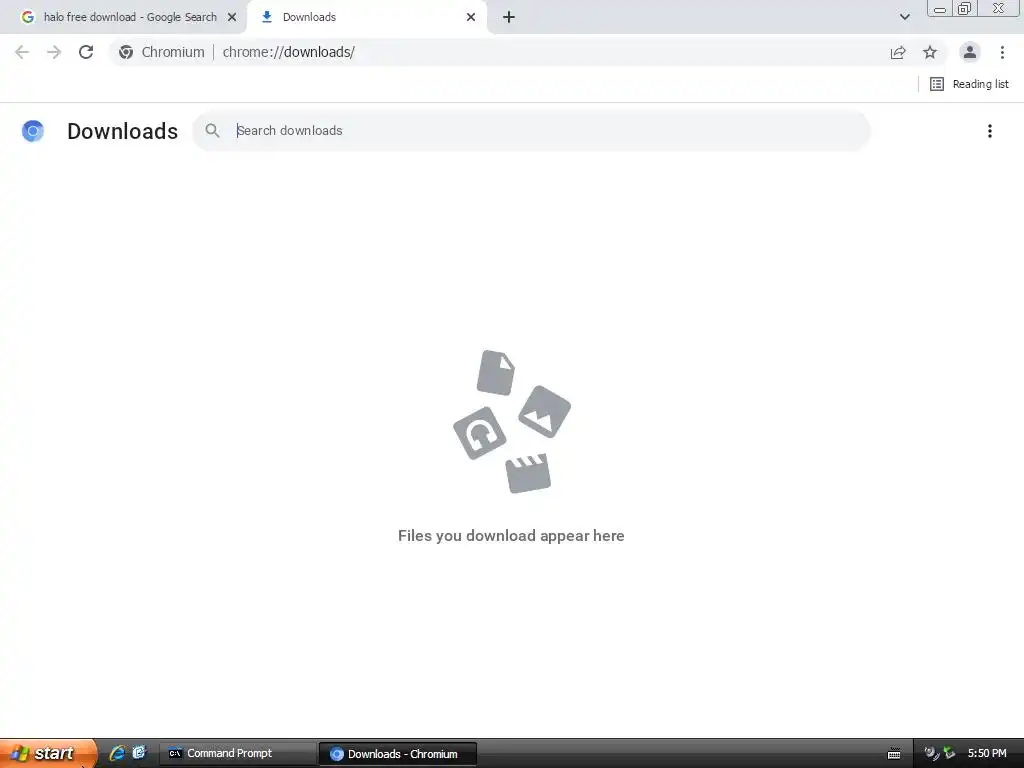Open the Downloads page more actions menu

[x=990, y=131]
